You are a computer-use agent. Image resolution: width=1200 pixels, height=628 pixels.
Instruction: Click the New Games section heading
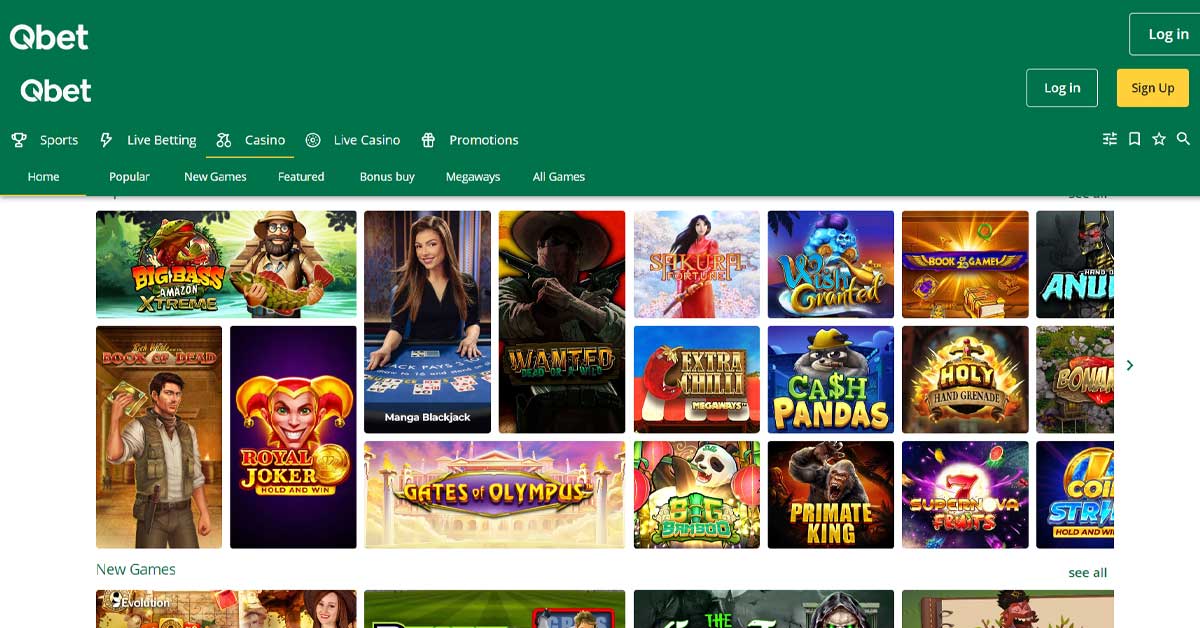click(x=136, y=569)
